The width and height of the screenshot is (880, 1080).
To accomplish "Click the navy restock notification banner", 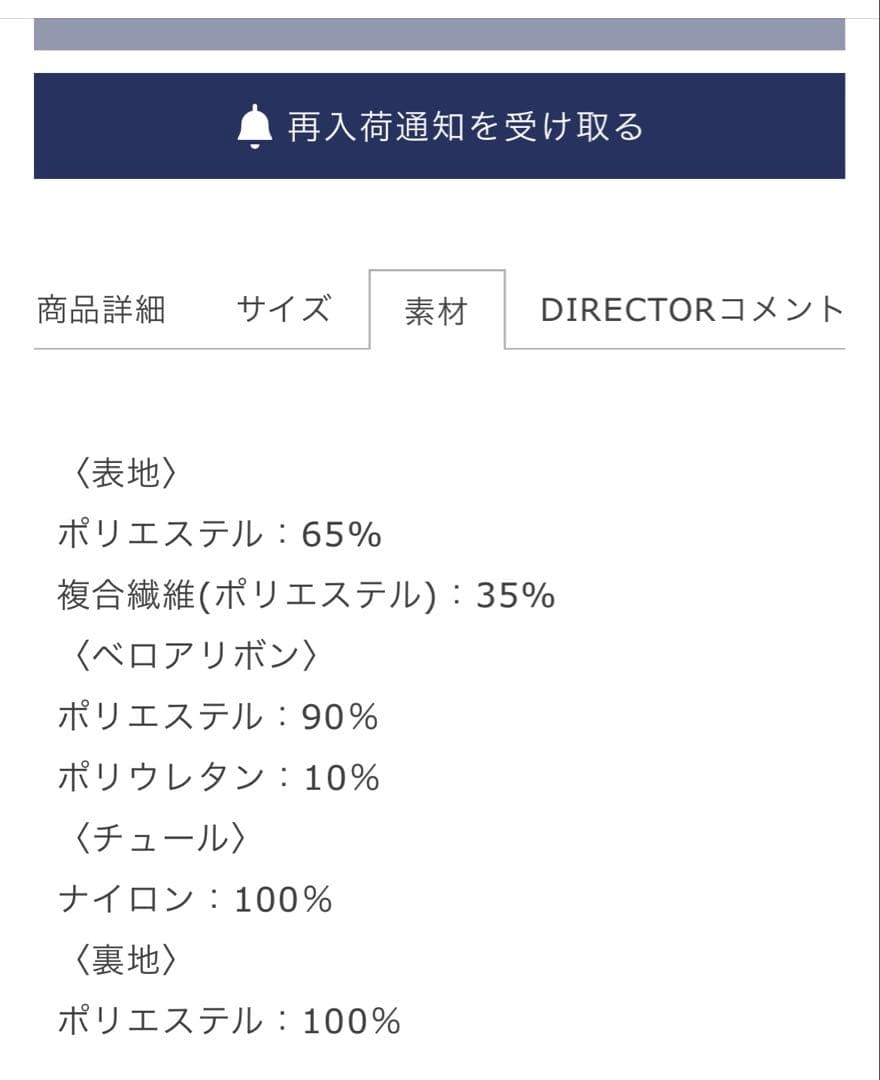I will [440, 125].
